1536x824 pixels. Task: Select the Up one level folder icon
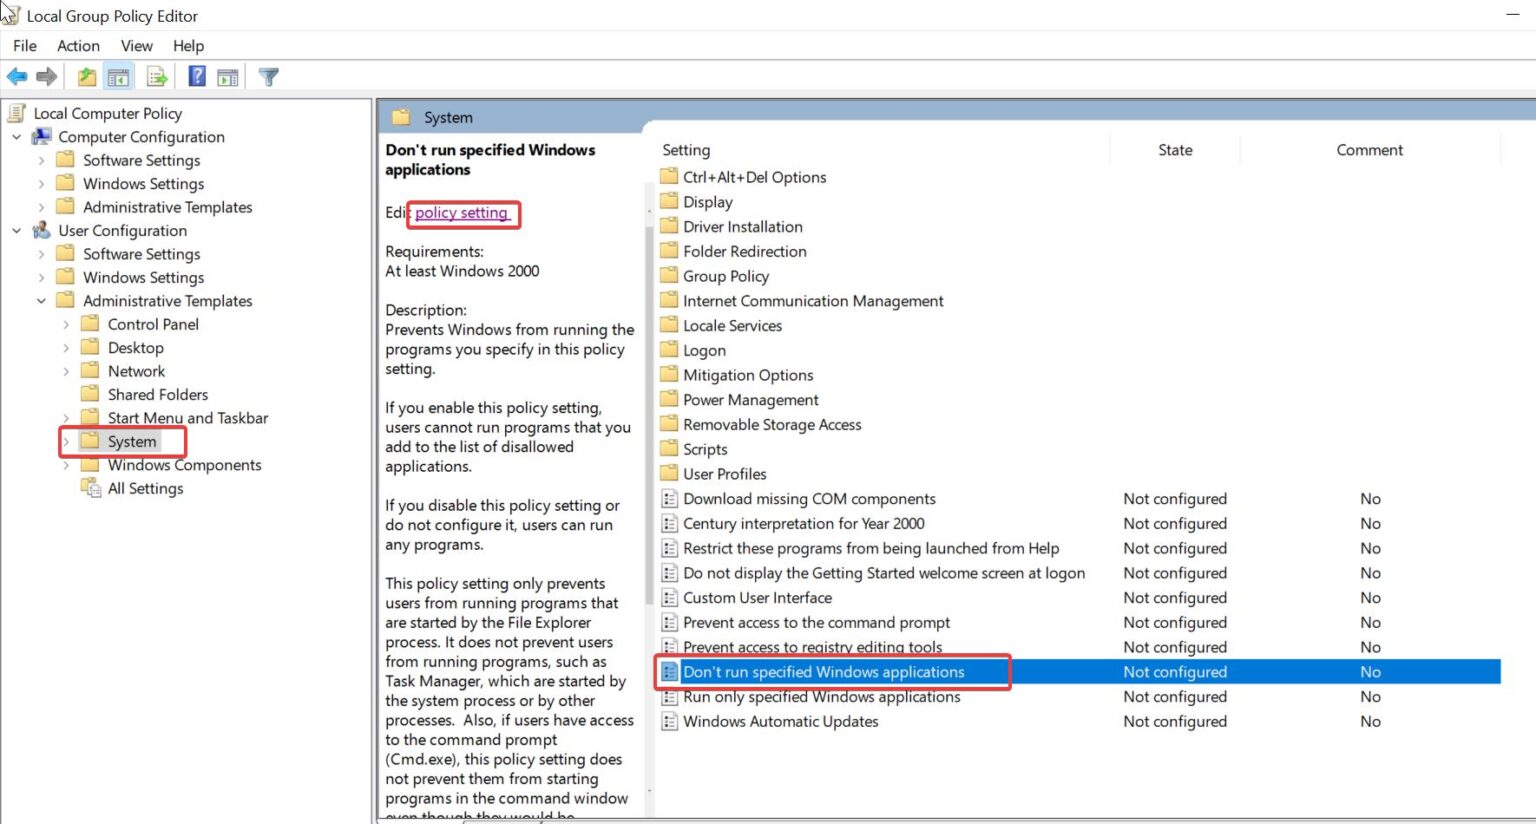[x=86, y=76]
